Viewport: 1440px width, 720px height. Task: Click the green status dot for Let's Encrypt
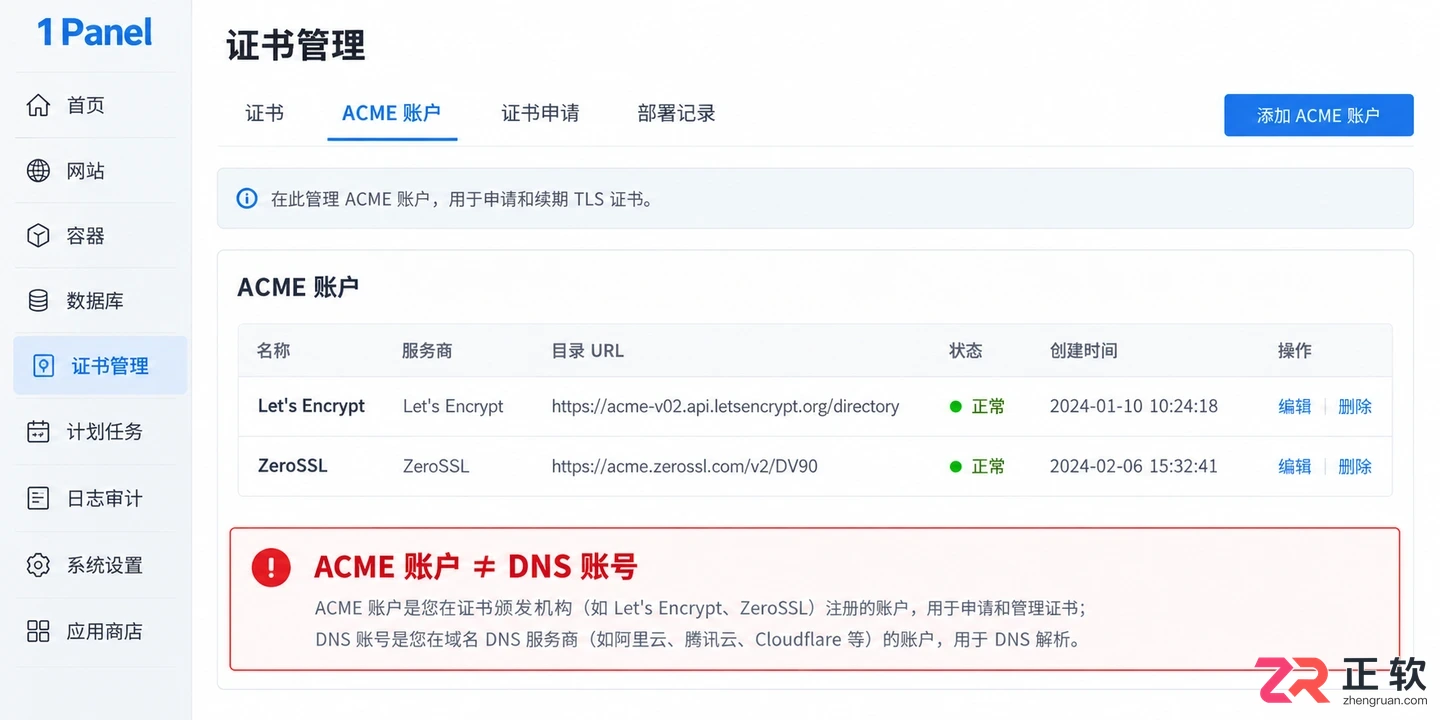click(955, 407)
